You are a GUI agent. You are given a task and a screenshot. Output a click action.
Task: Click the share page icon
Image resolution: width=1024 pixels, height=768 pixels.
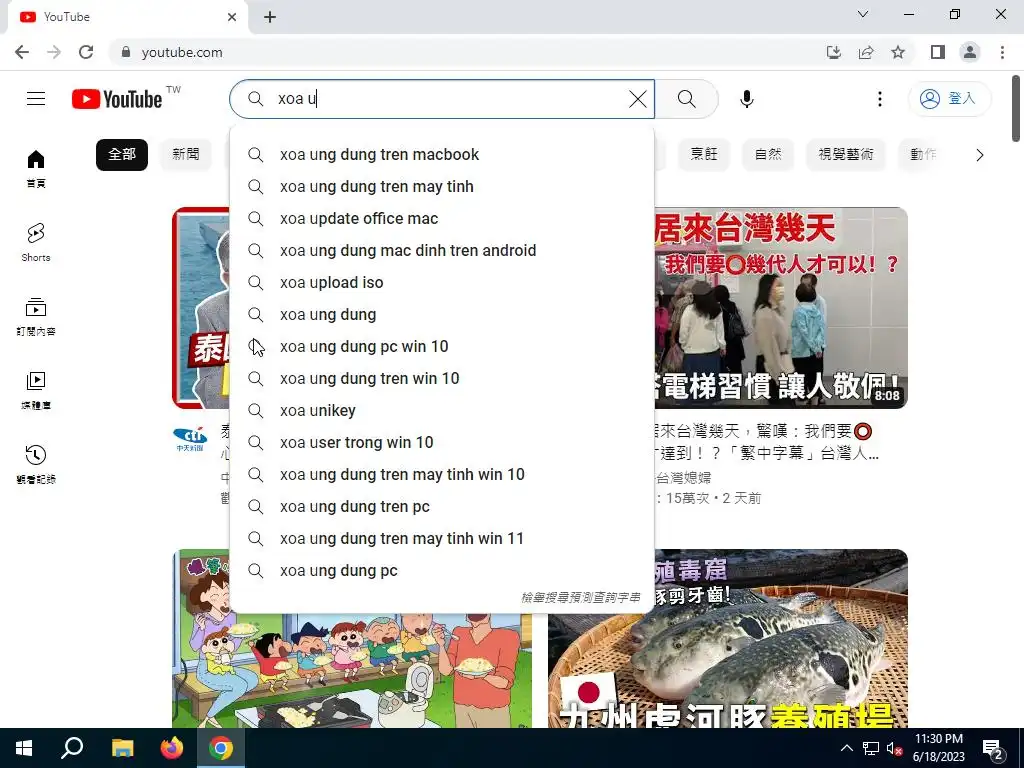[x=866, y=52]
